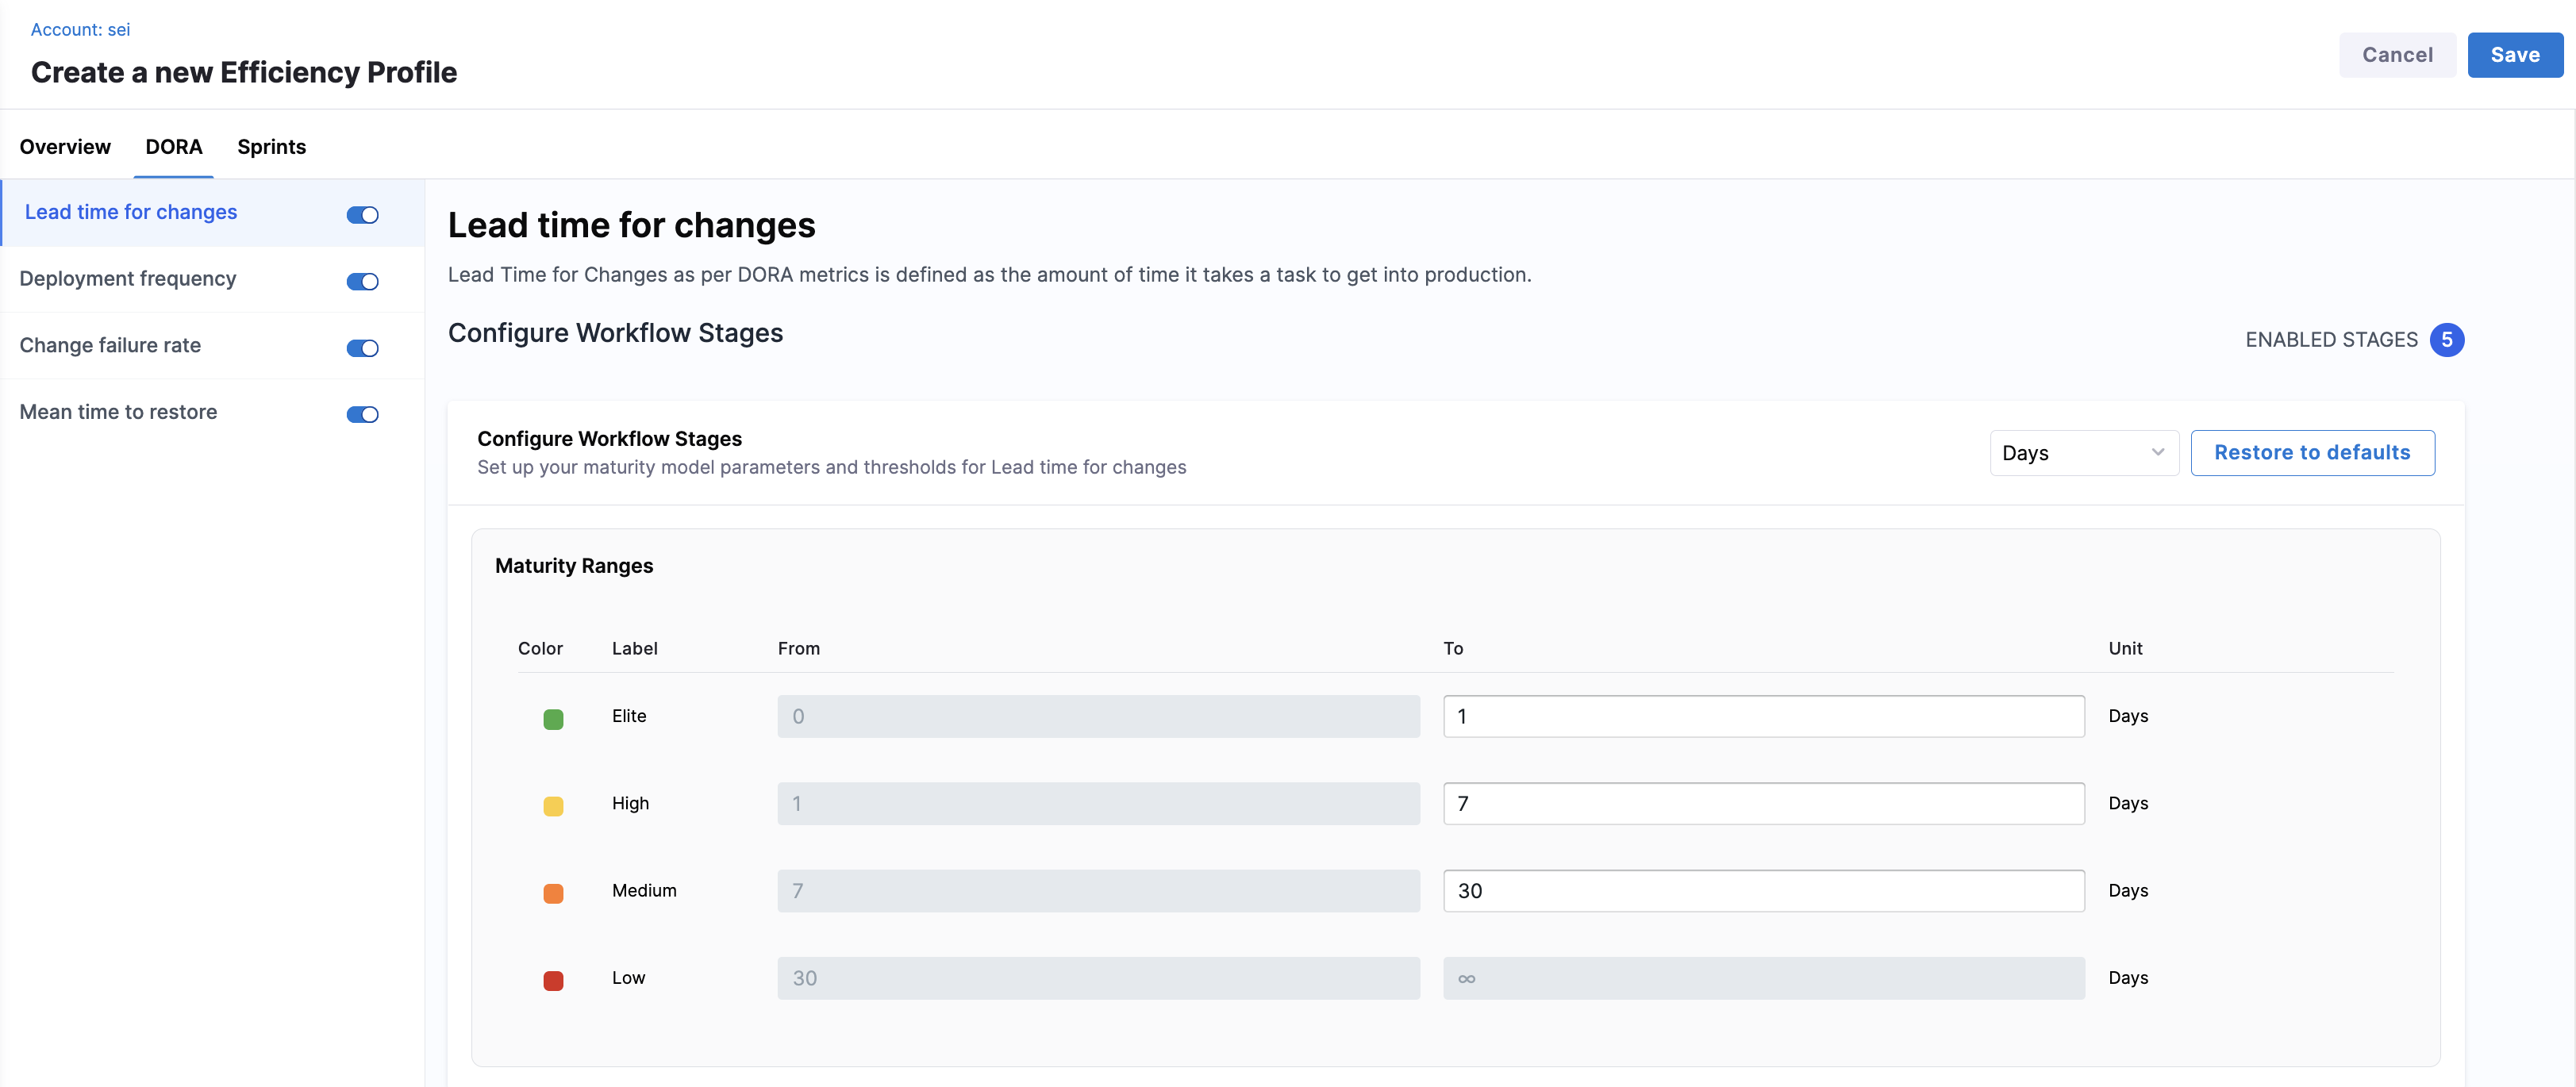Focus the Medium 'To' value field
The width and height of the screenshot is (2576, 1087).
click(x=1763, y=890)
